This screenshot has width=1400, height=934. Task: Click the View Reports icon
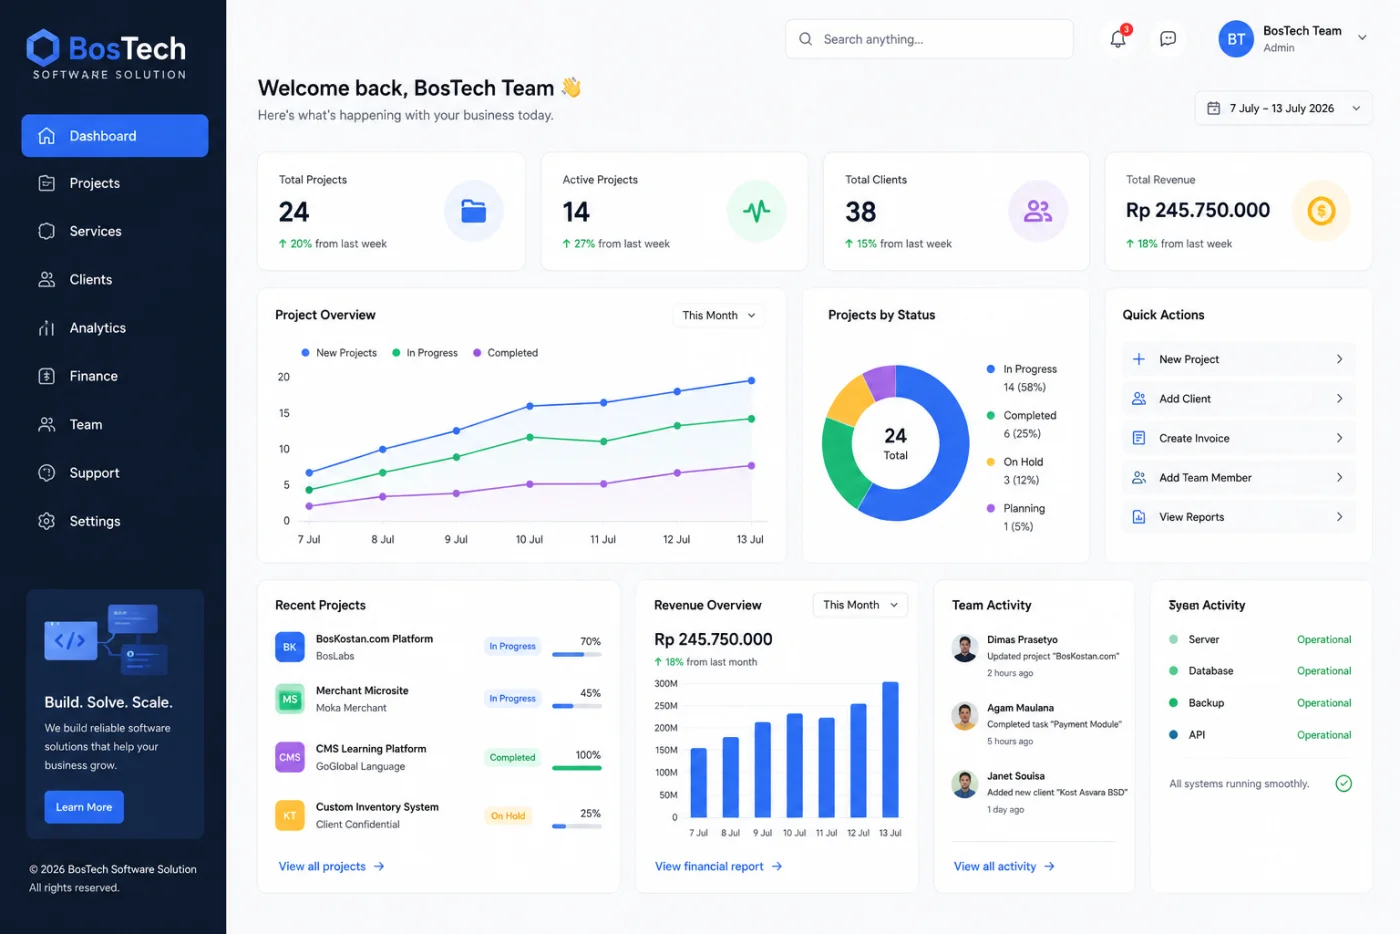(1138, 517)
